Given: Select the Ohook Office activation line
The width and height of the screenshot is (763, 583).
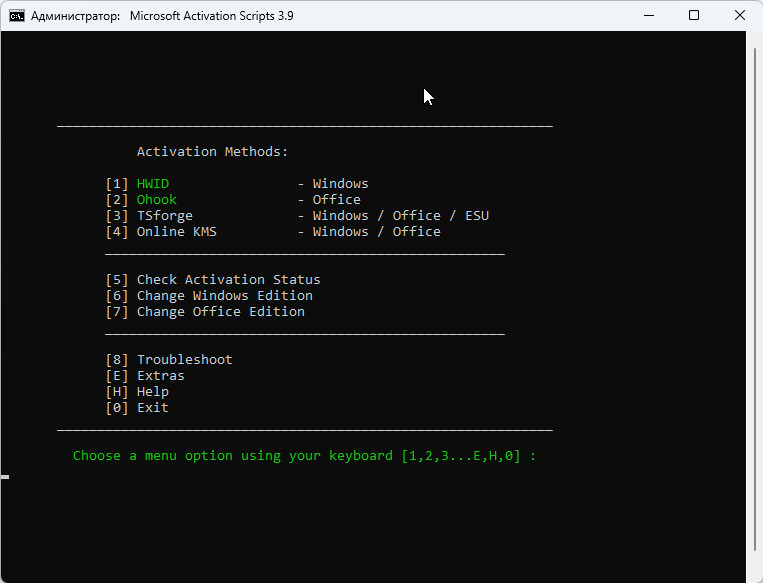Looking at the screenshot, I should (157, 200).
